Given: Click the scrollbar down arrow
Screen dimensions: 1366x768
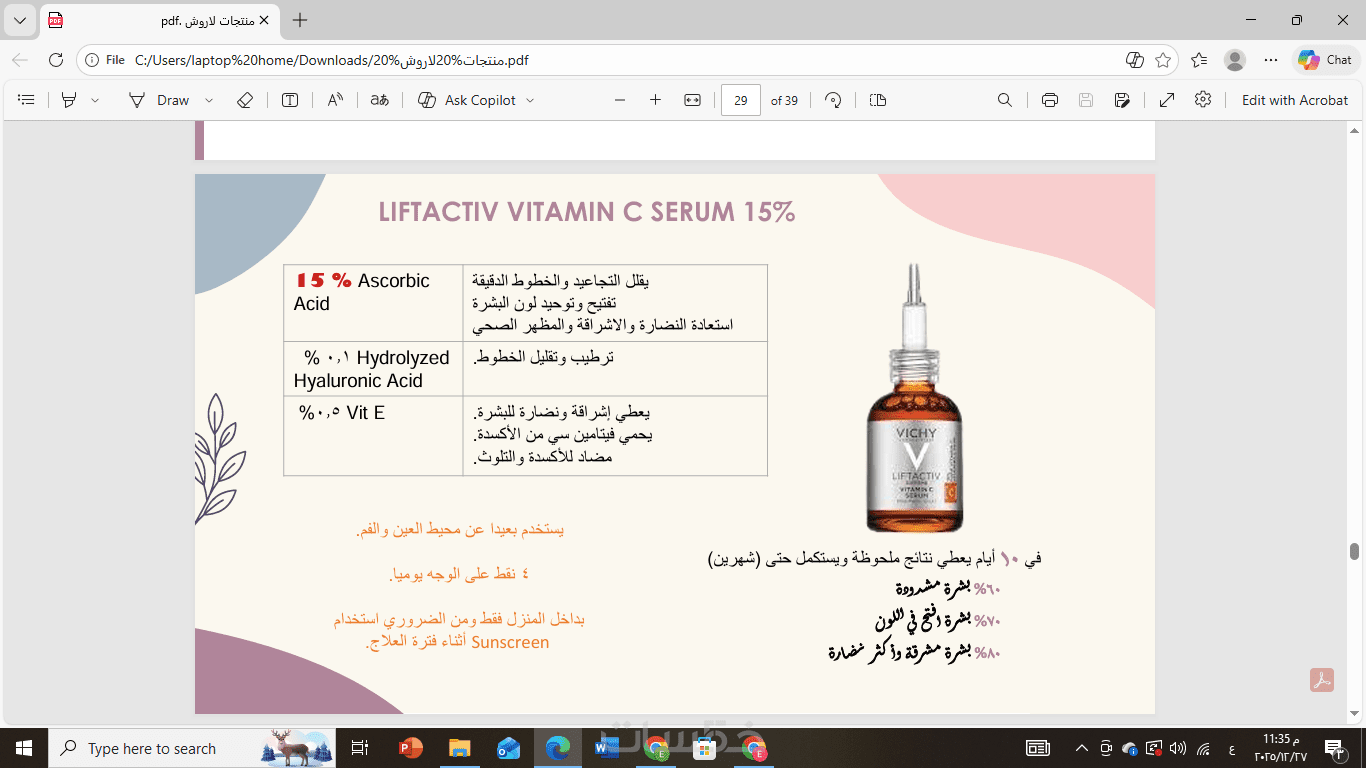Looking at the screenshot, I should pos(1355,714).
